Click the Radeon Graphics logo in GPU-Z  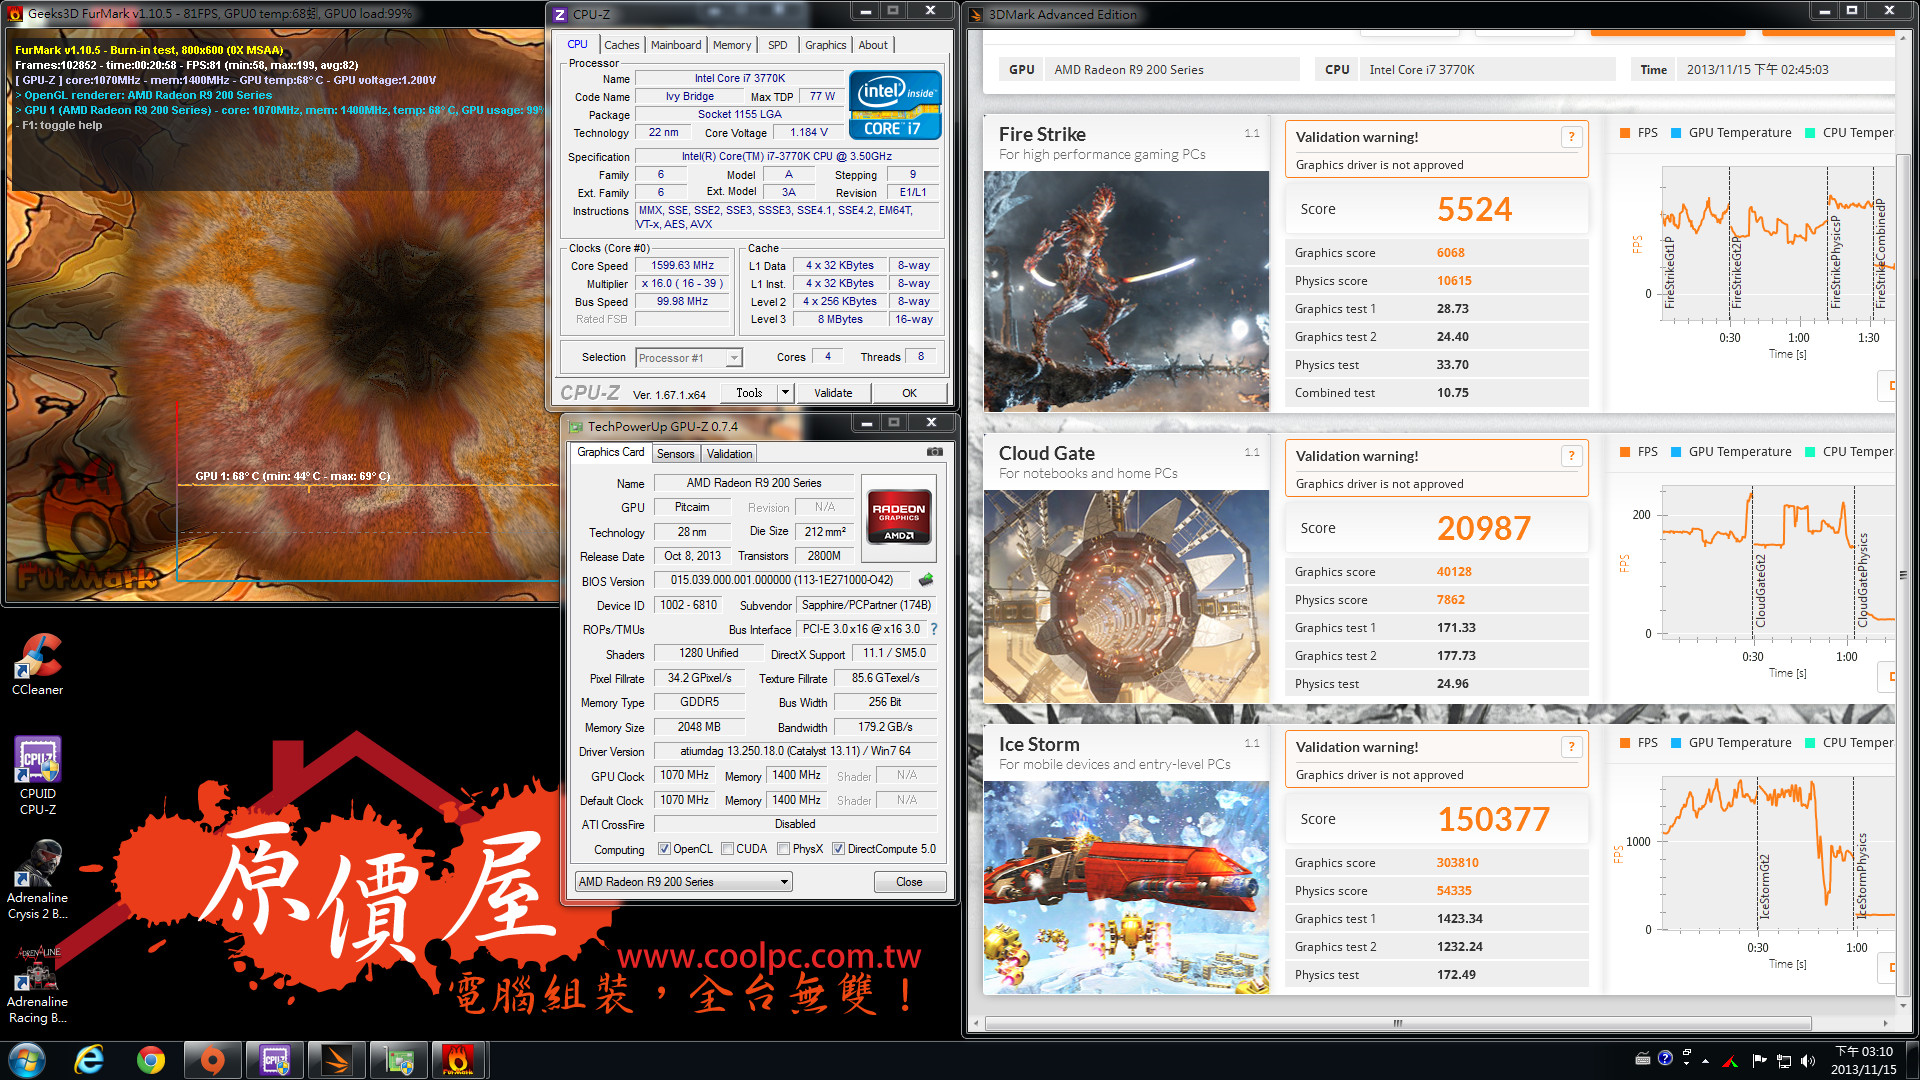pos(898,517)
